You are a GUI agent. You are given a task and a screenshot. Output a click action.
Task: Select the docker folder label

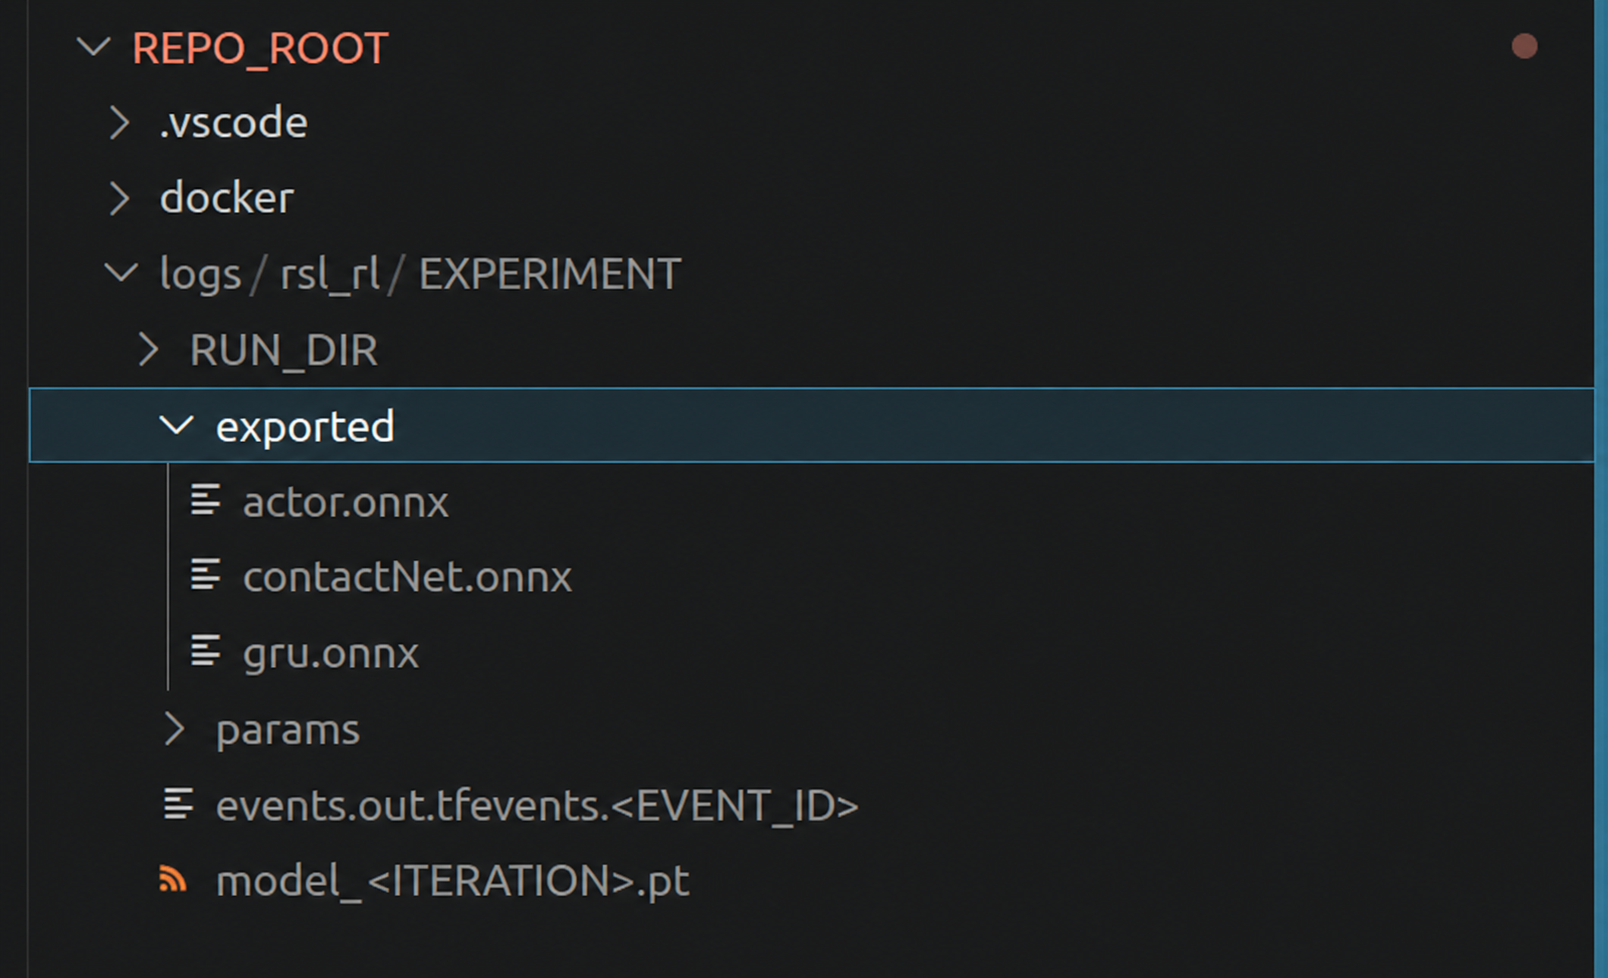point(227,198)
